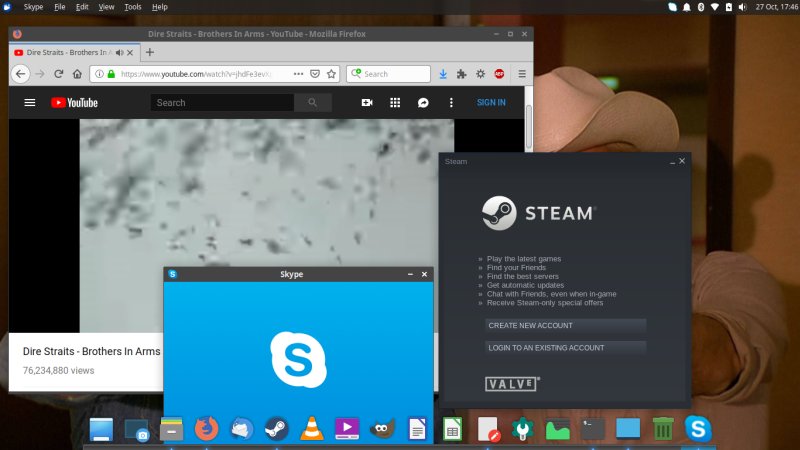
Task: Open the gear extension icon in Firefox toolbar
Action: [481, 74]
